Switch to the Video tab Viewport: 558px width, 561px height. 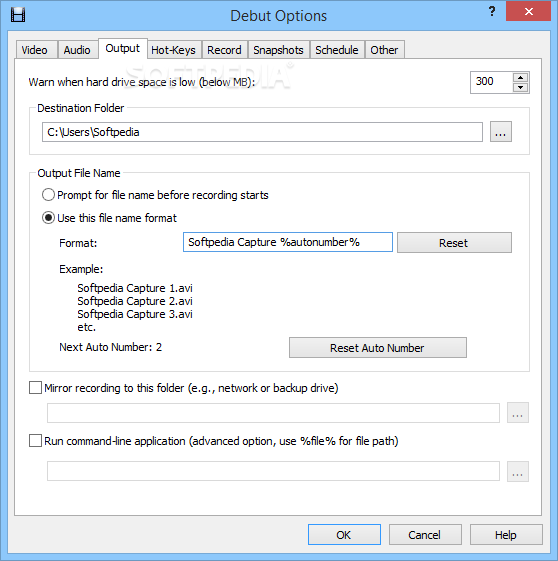click(37, 50)
